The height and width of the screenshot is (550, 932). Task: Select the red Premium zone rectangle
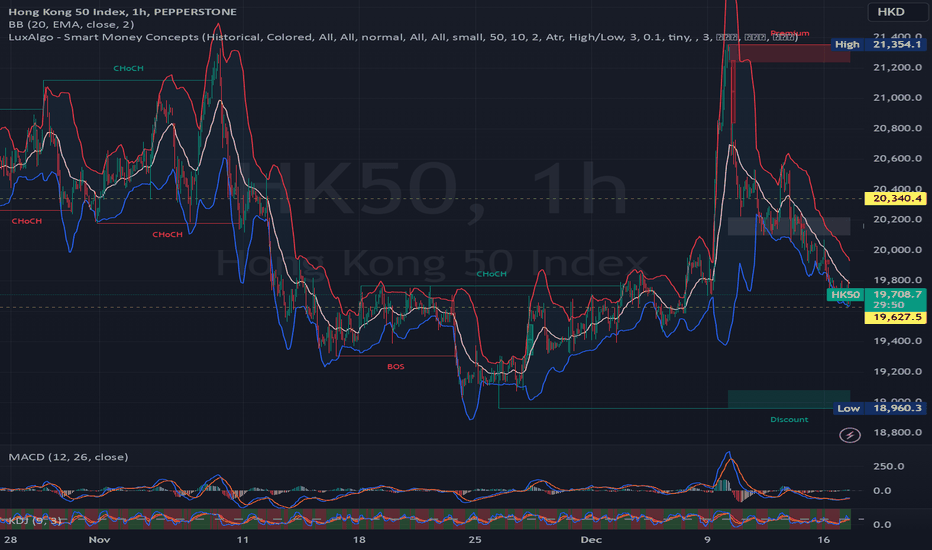click(788, 53)
